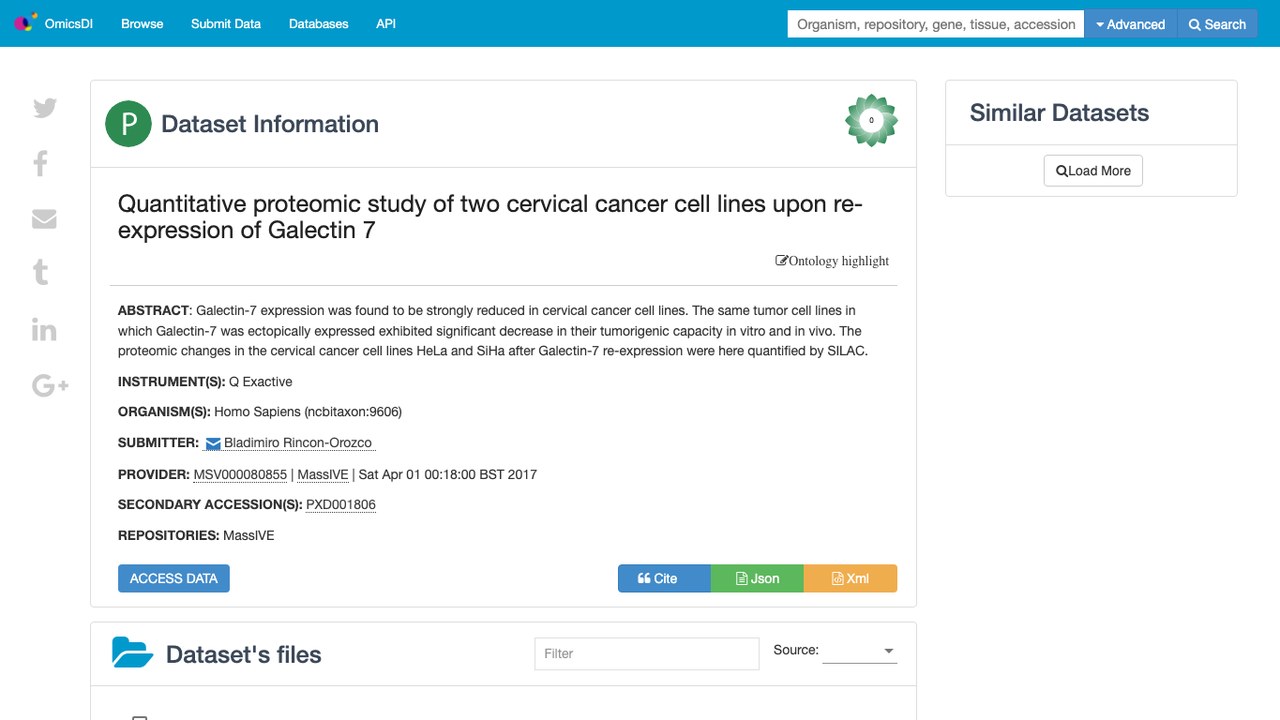The image size is (1280, 720).
Task: Click Load More similar datasets
Action: tap(1093, 171)
